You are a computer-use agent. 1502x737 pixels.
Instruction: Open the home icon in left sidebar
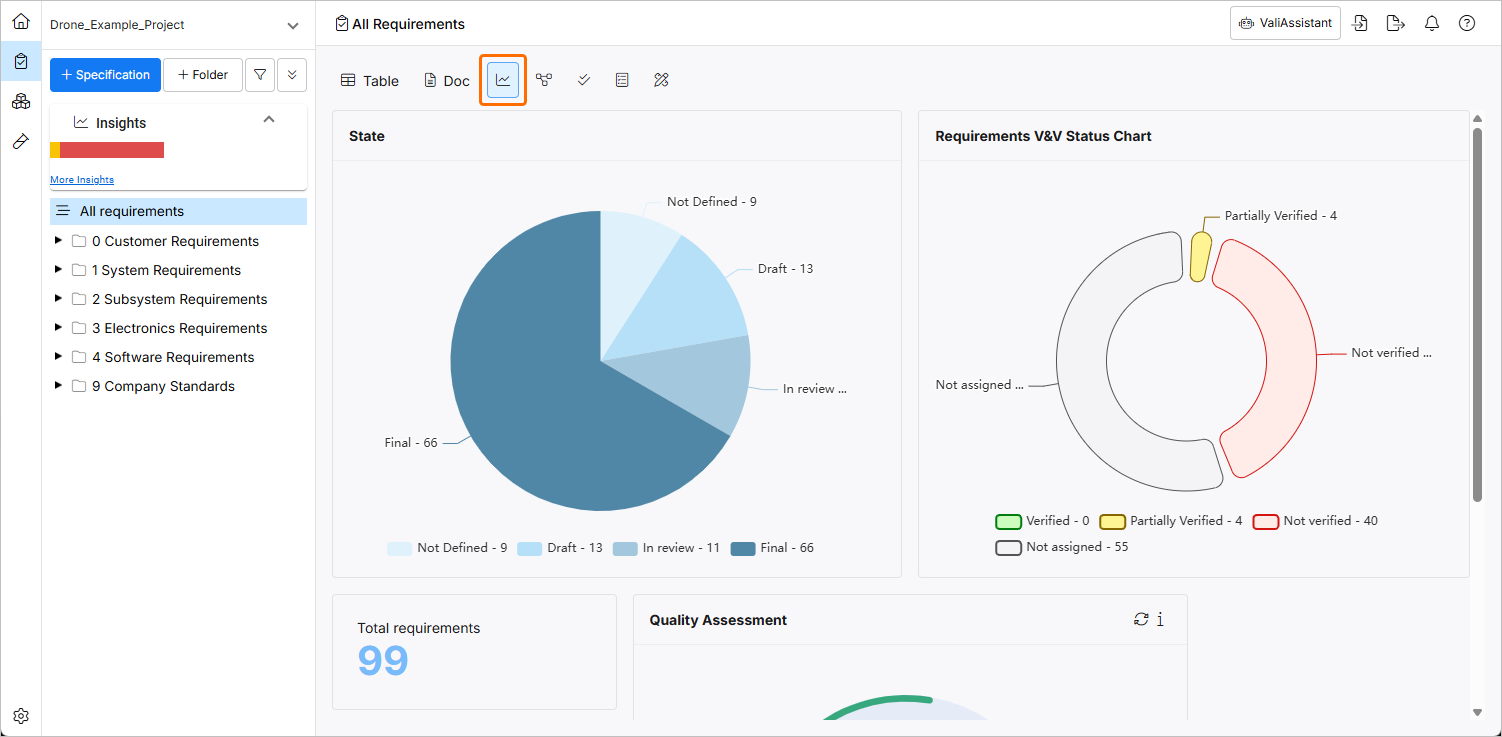coord(21,21)
